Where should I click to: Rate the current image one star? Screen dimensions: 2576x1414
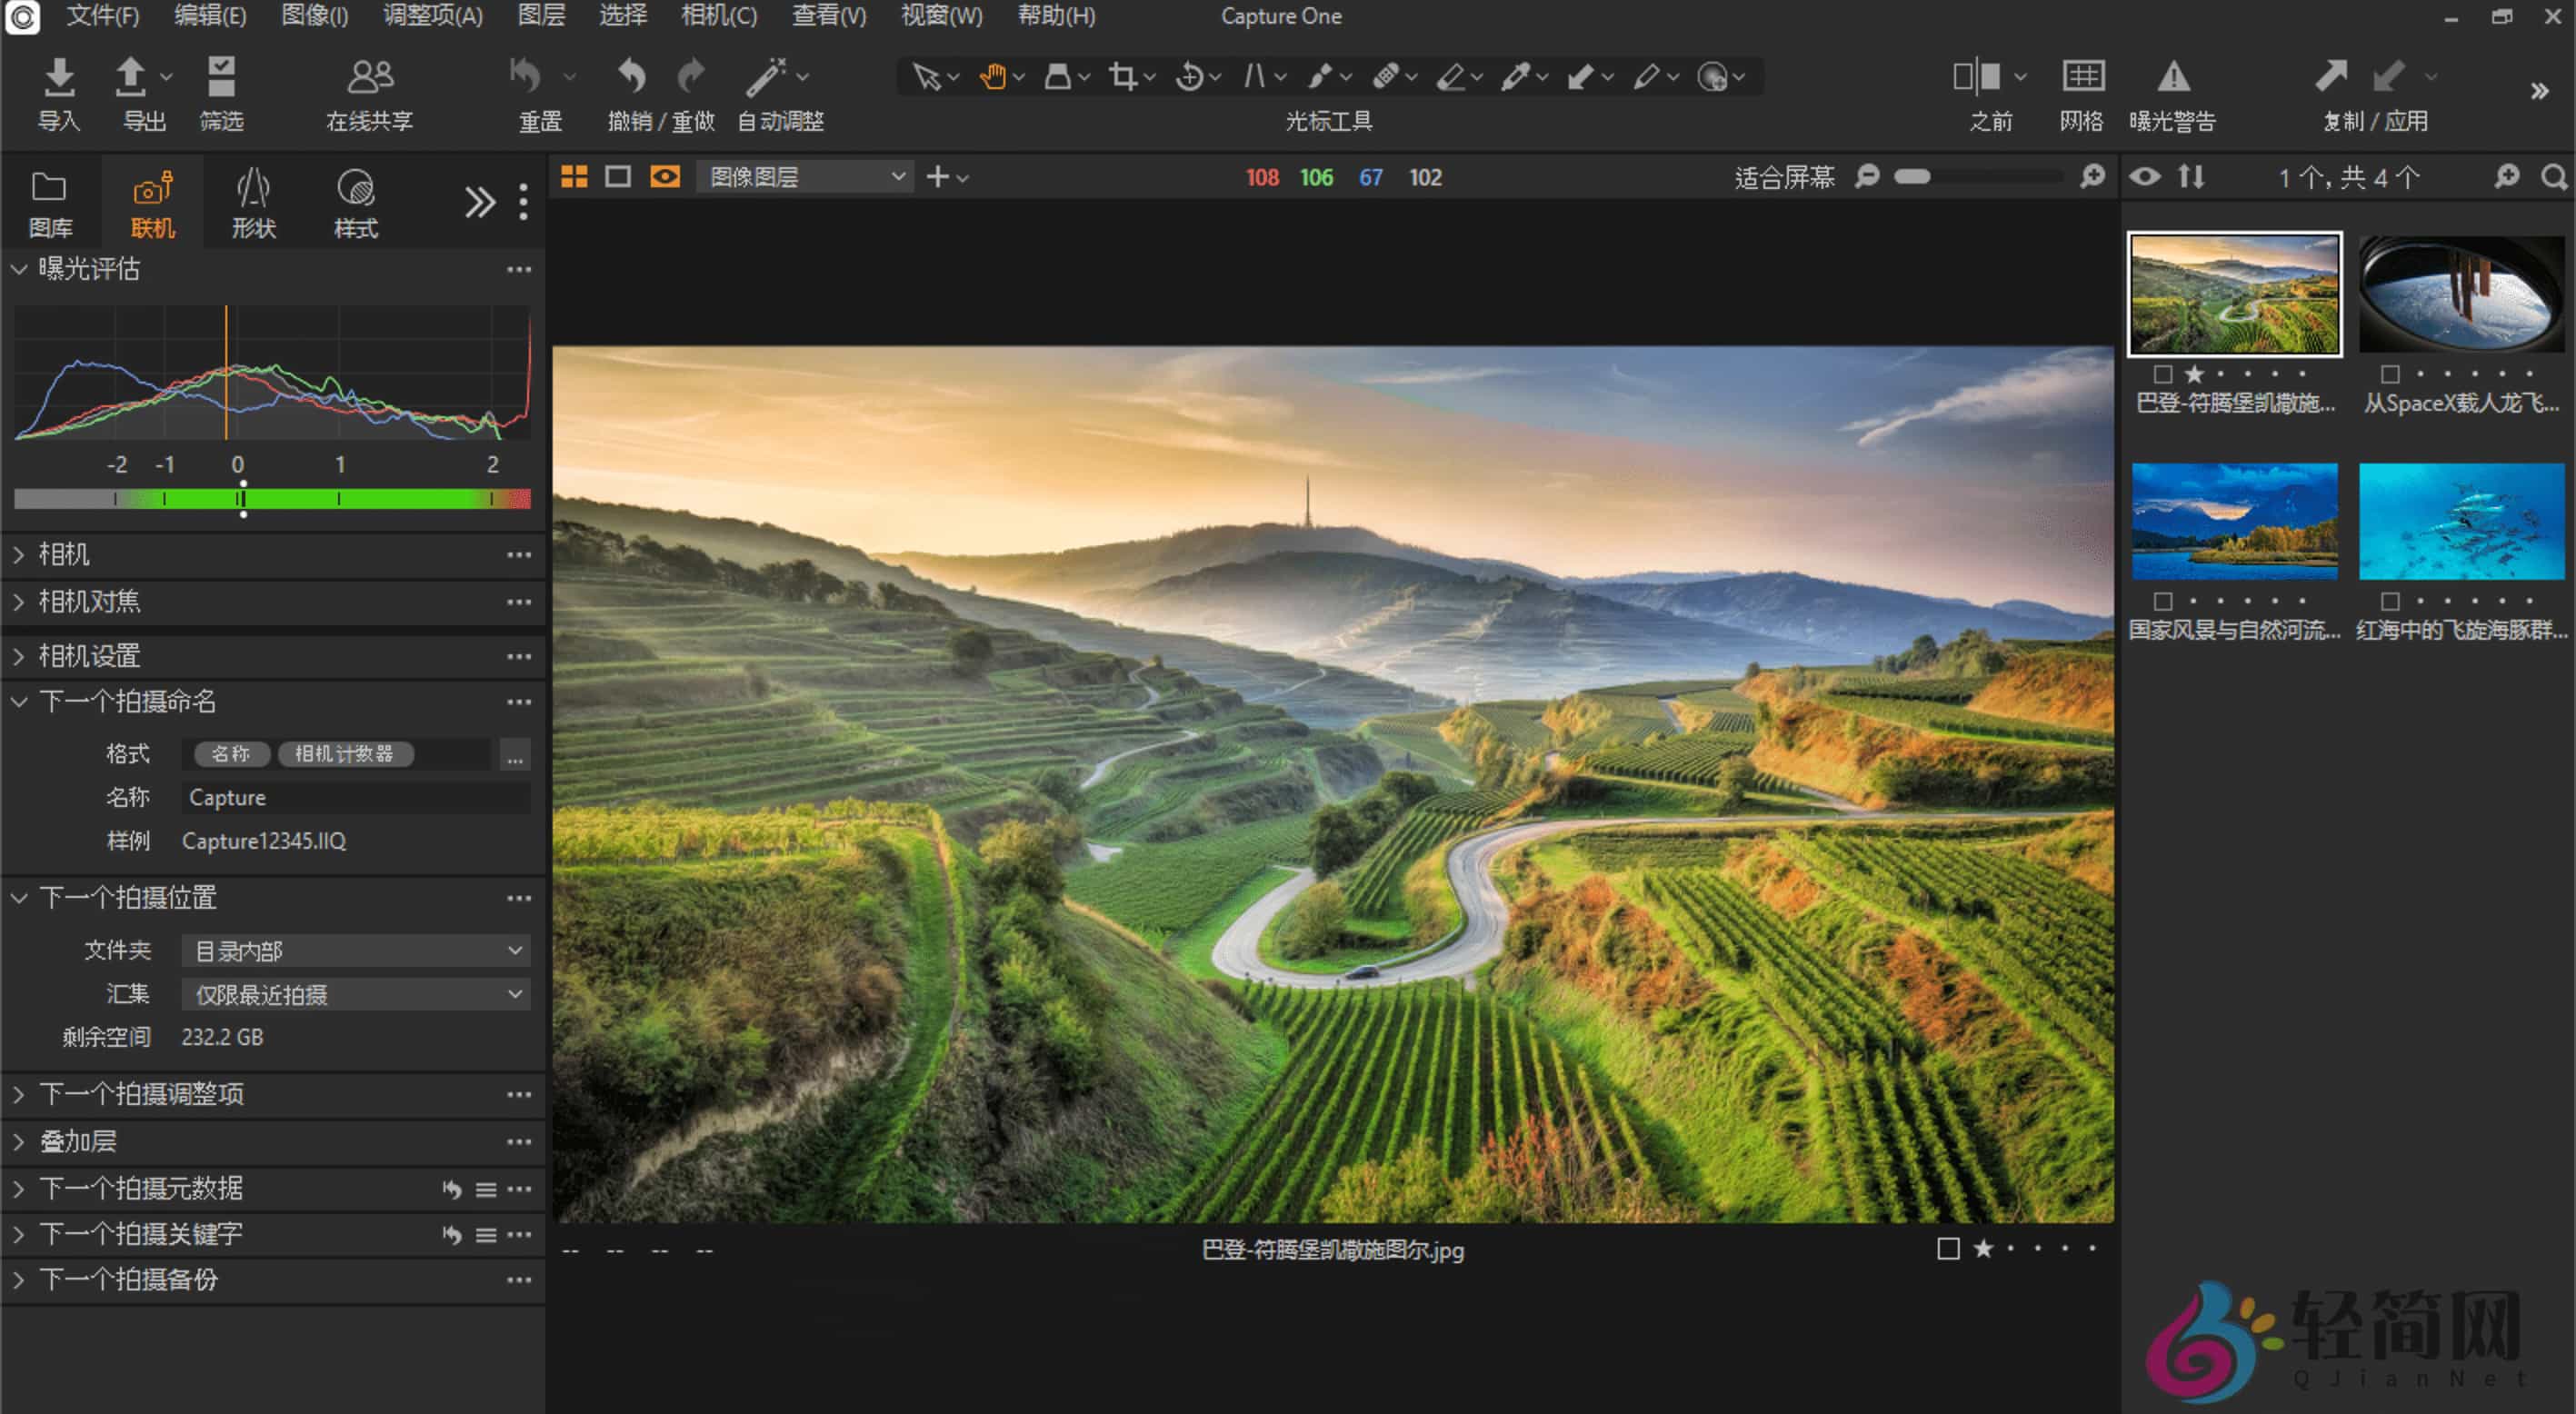point(1983,1248)
